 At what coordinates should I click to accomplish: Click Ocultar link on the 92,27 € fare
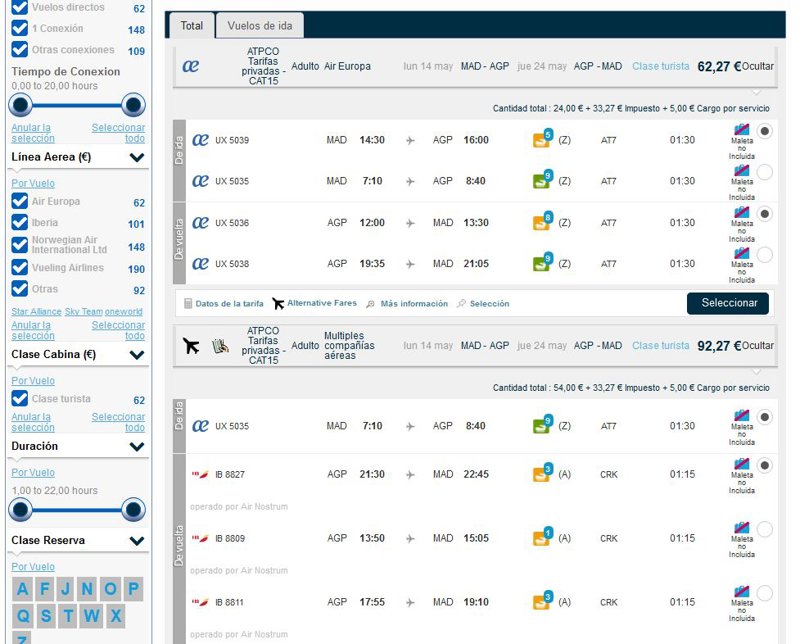(x=758, y=346)
